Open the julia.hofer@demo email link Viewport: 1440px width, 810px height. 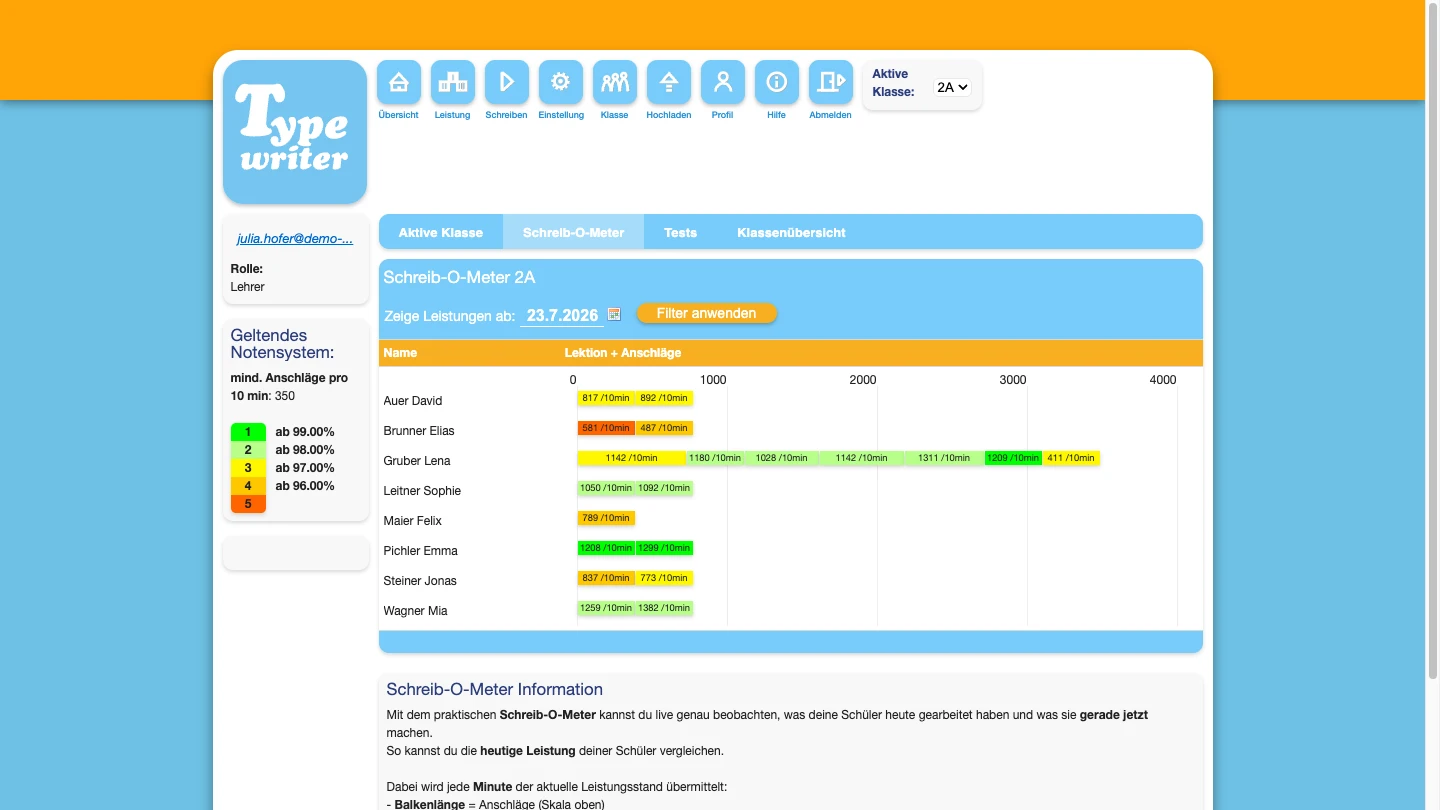295,239
